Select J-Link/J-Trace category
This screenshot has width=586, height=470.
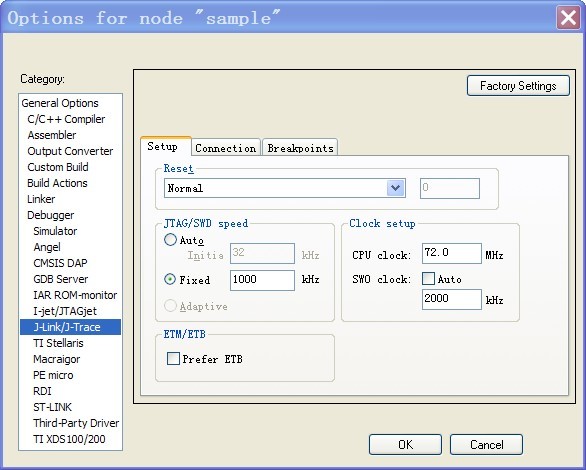(70, 327)
